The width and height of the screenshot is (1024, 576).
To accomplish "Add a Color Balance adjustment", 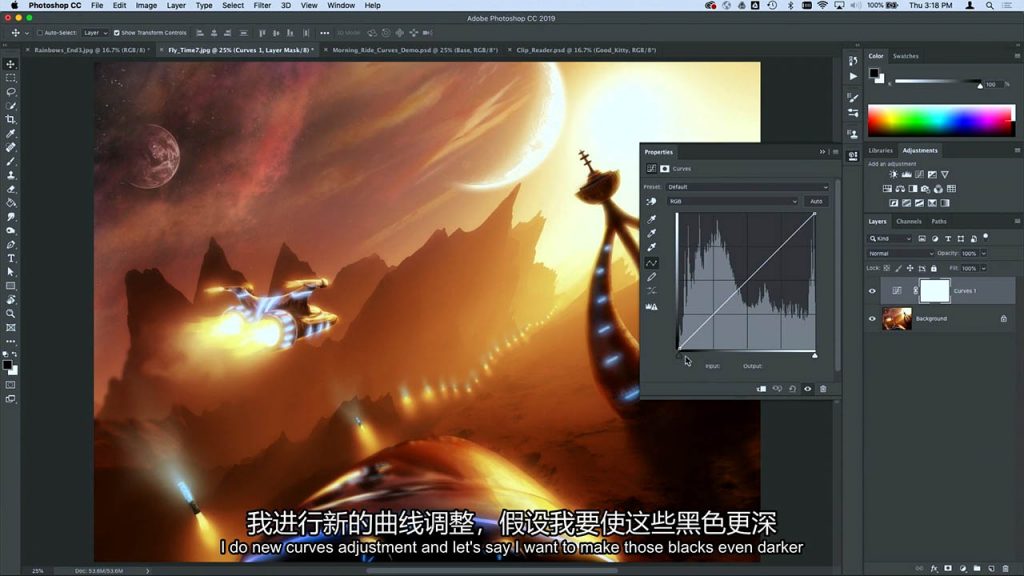I will pos(900,189).
